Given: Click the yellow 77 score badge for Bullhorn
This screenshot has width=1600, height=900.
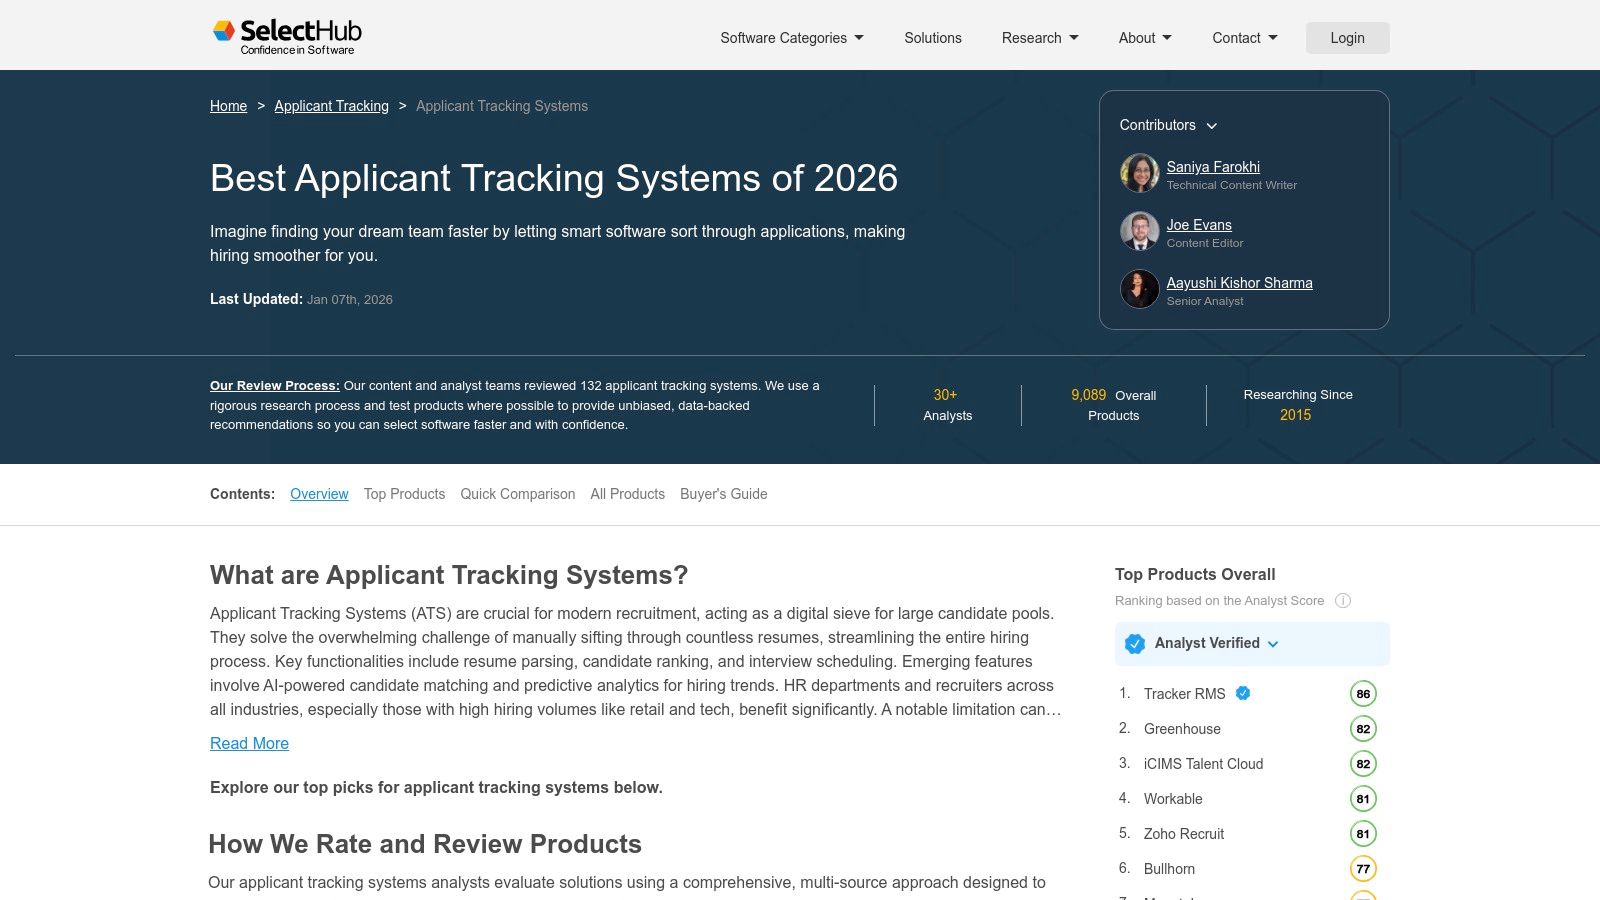Looking at the screenshot, I should (1362, 868).
